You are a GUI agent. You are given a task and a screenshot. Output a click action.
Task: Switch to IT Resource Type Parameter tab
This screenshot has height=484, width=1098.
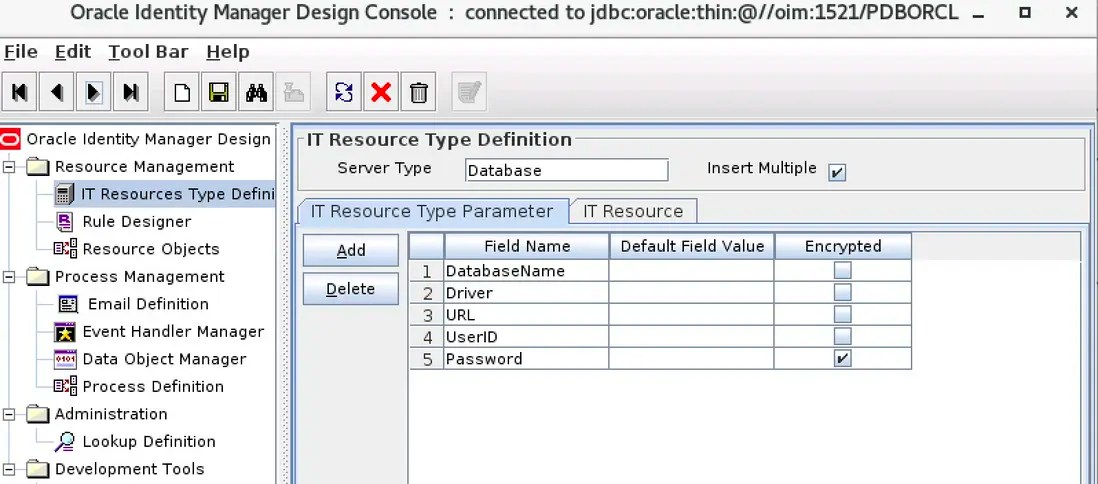pos(432,211)
